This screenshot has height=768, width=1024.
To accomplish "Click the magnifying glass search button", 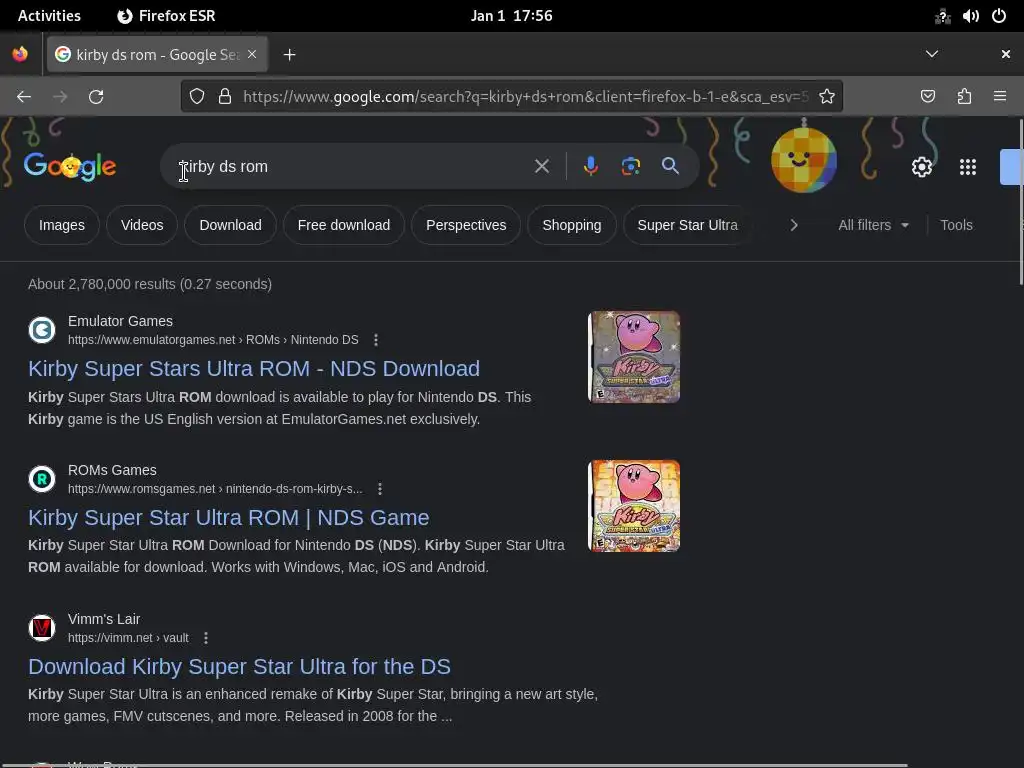I will click(670, 167).
